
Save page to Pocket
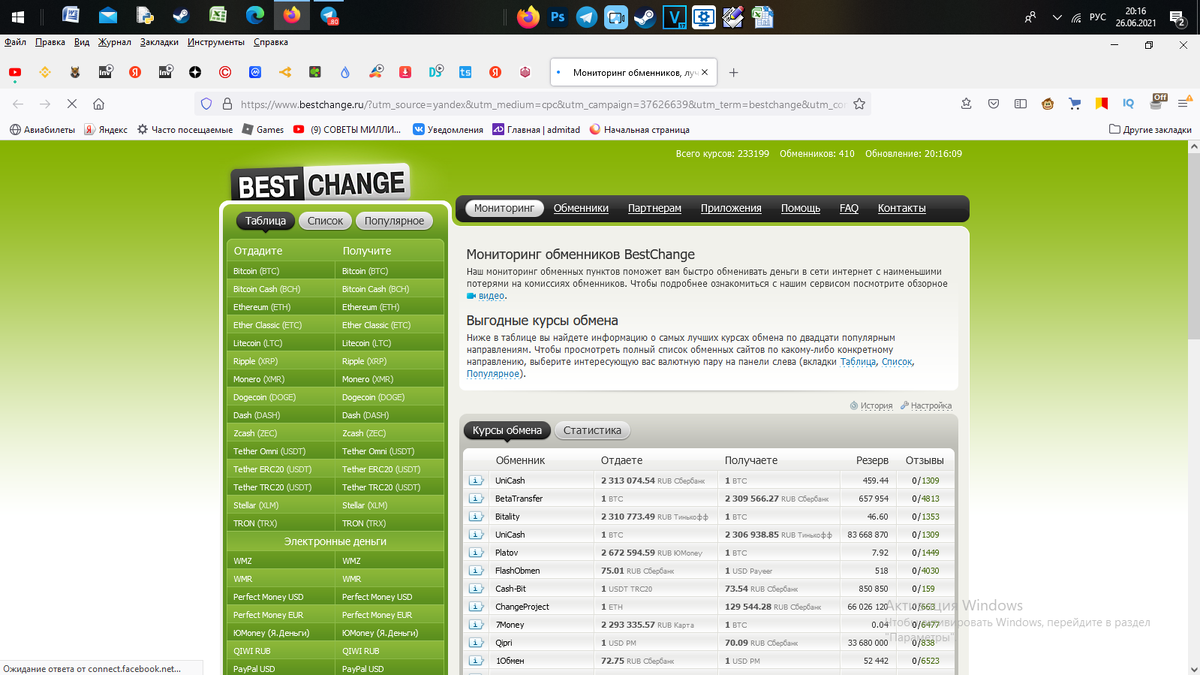coord(993,103)
